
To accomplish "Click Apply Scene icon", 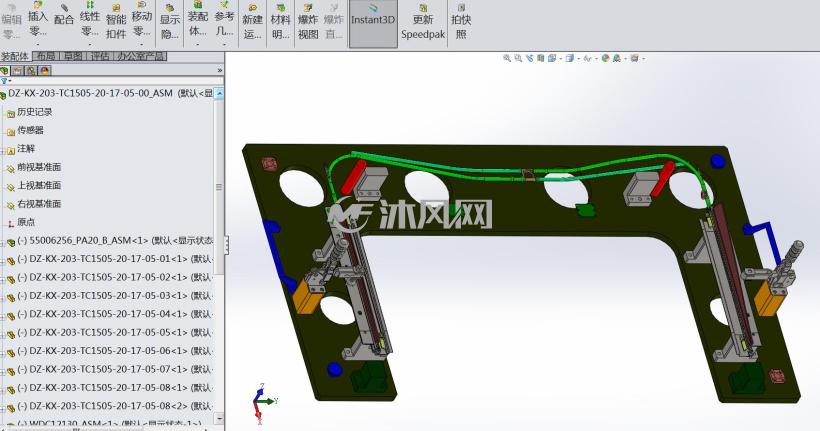I will [617, 58].
